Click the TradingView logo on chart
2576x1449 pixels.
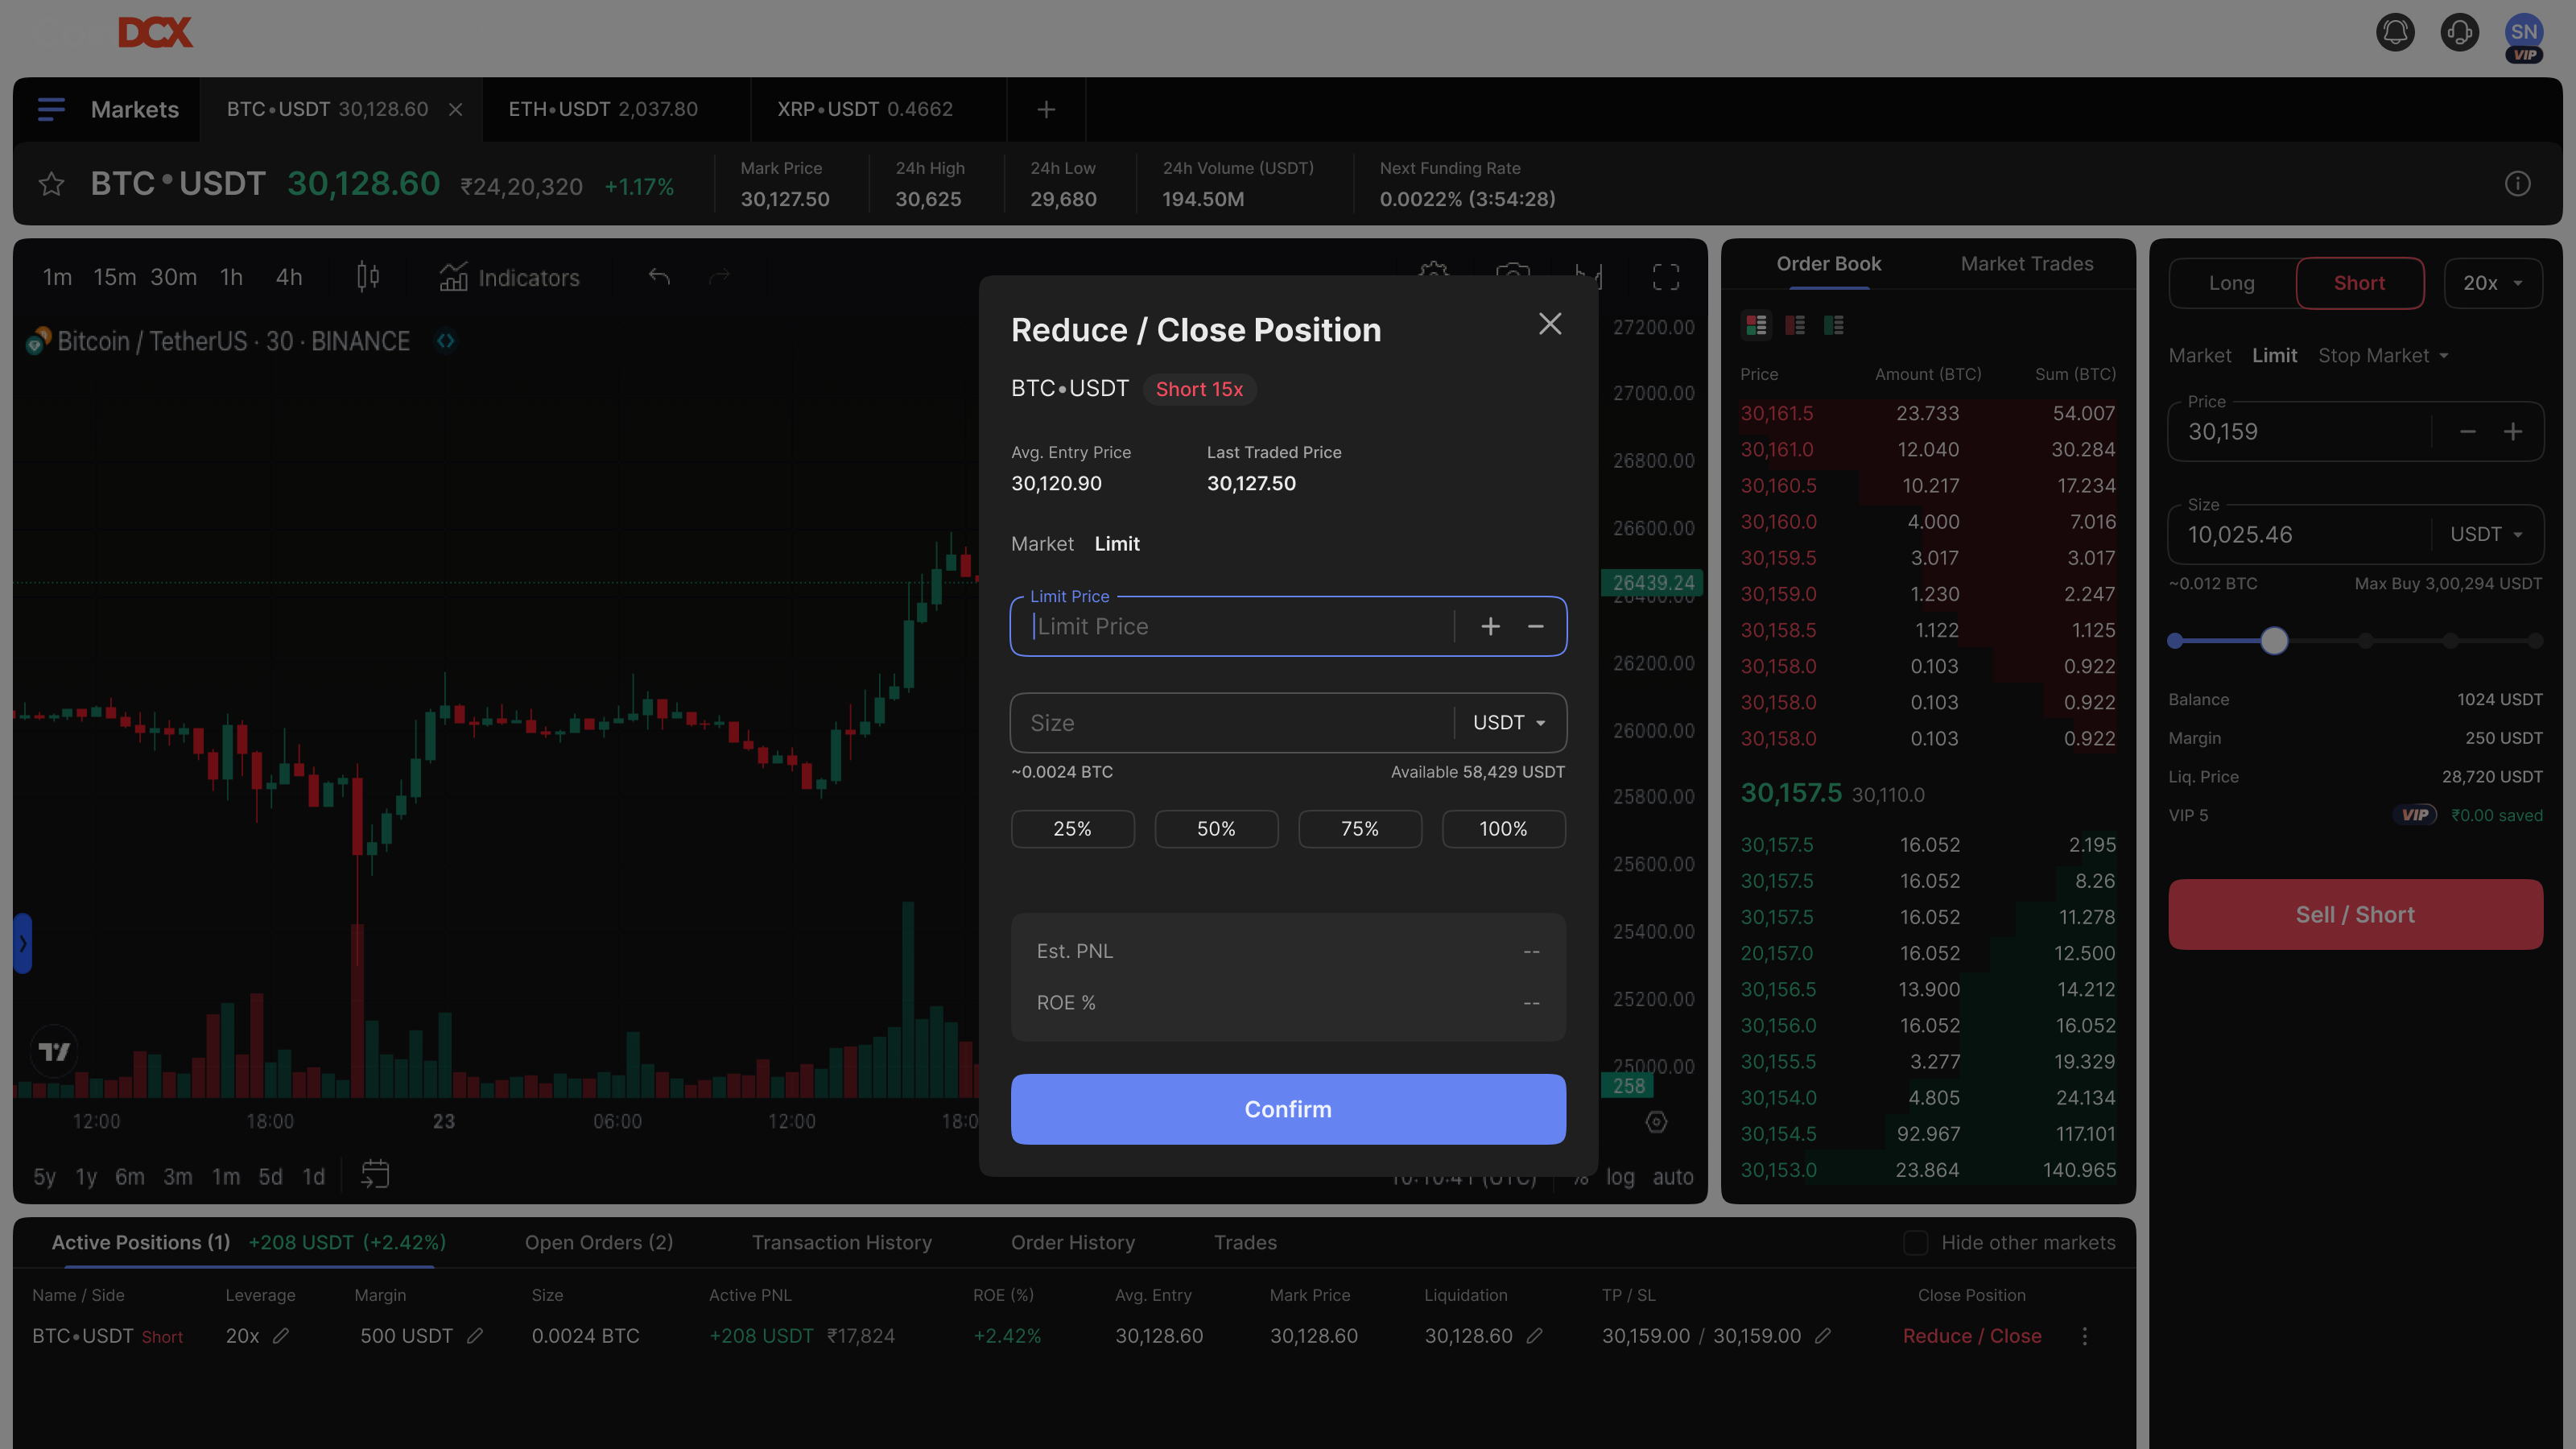click(54, 1051)
